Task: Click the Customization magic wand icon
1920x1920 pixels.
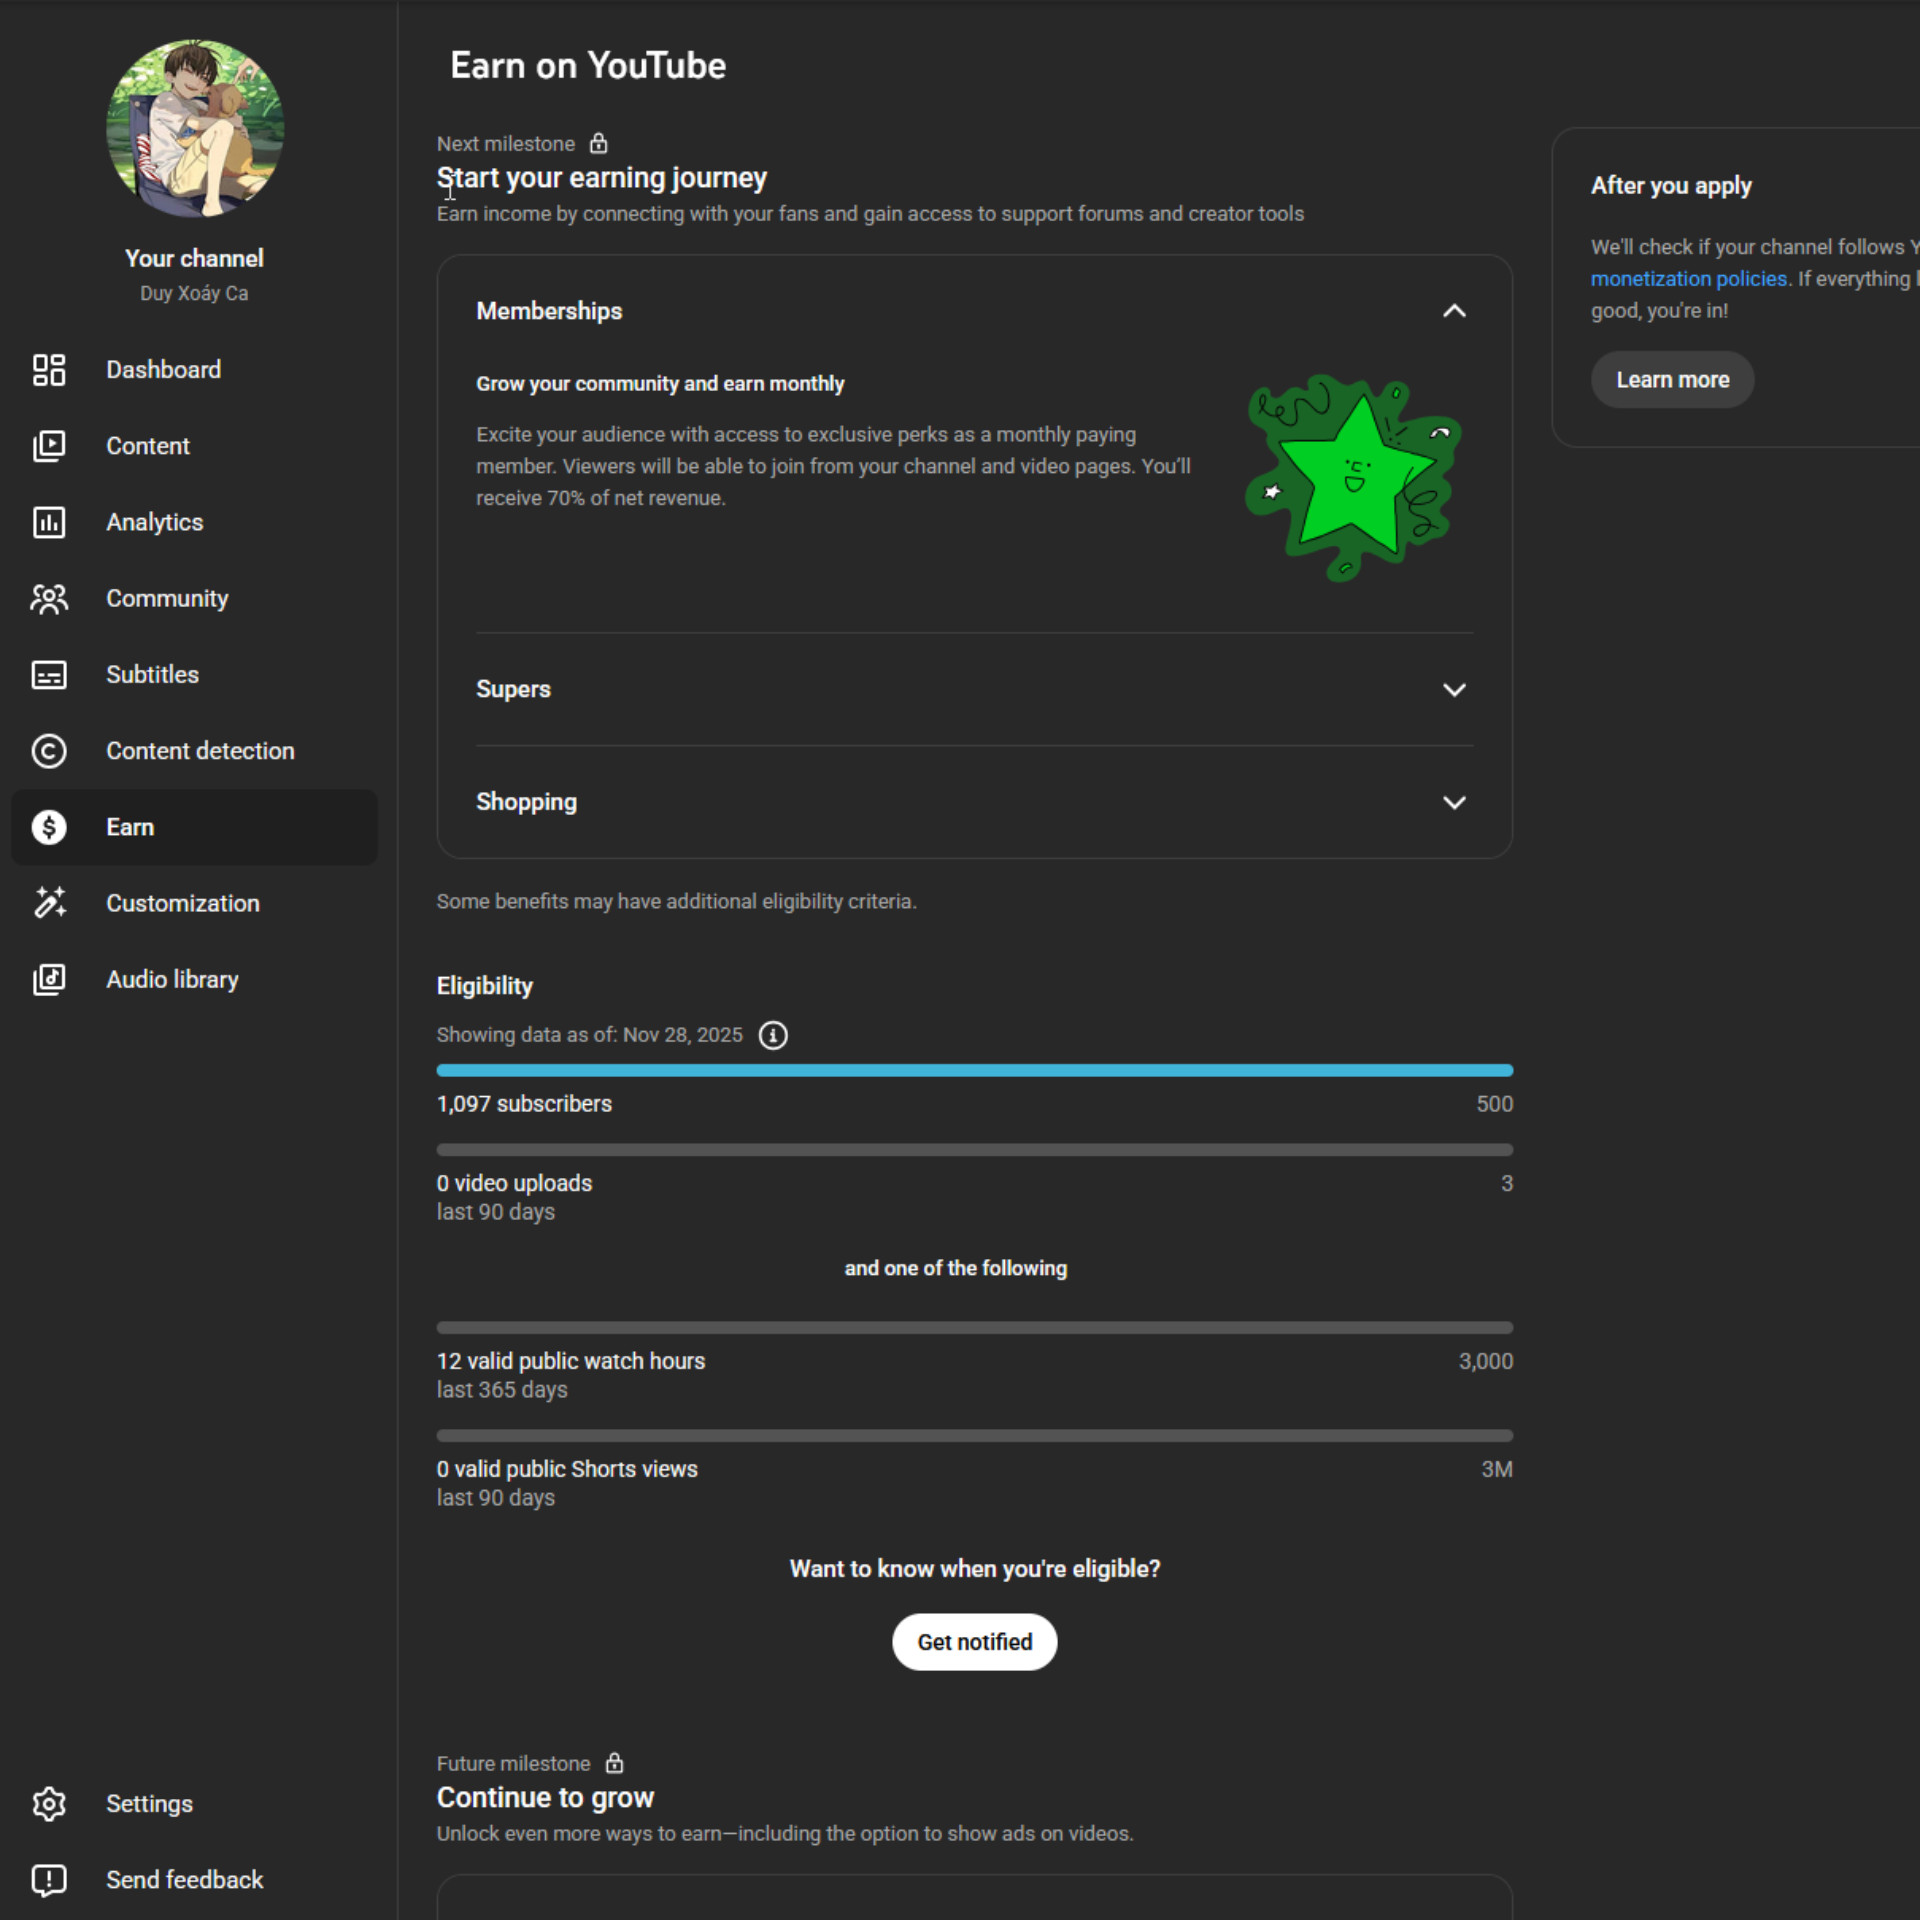Action: coord(48,903)
